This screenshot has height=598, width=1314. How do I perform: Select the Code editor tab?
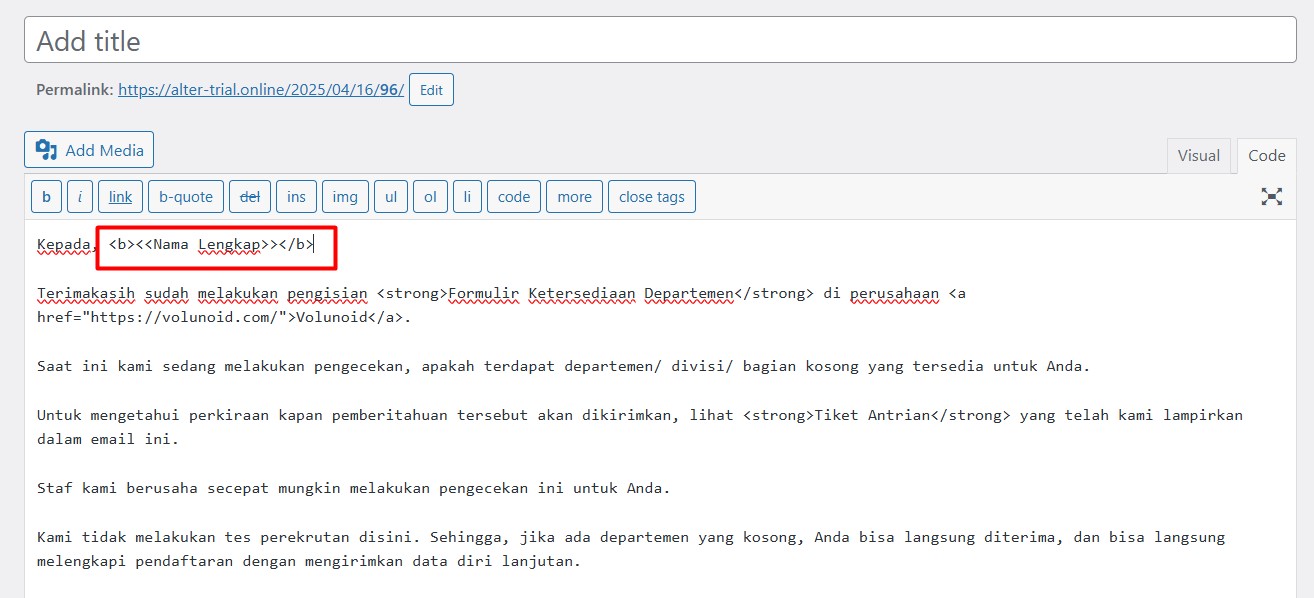click(1267, 156)
